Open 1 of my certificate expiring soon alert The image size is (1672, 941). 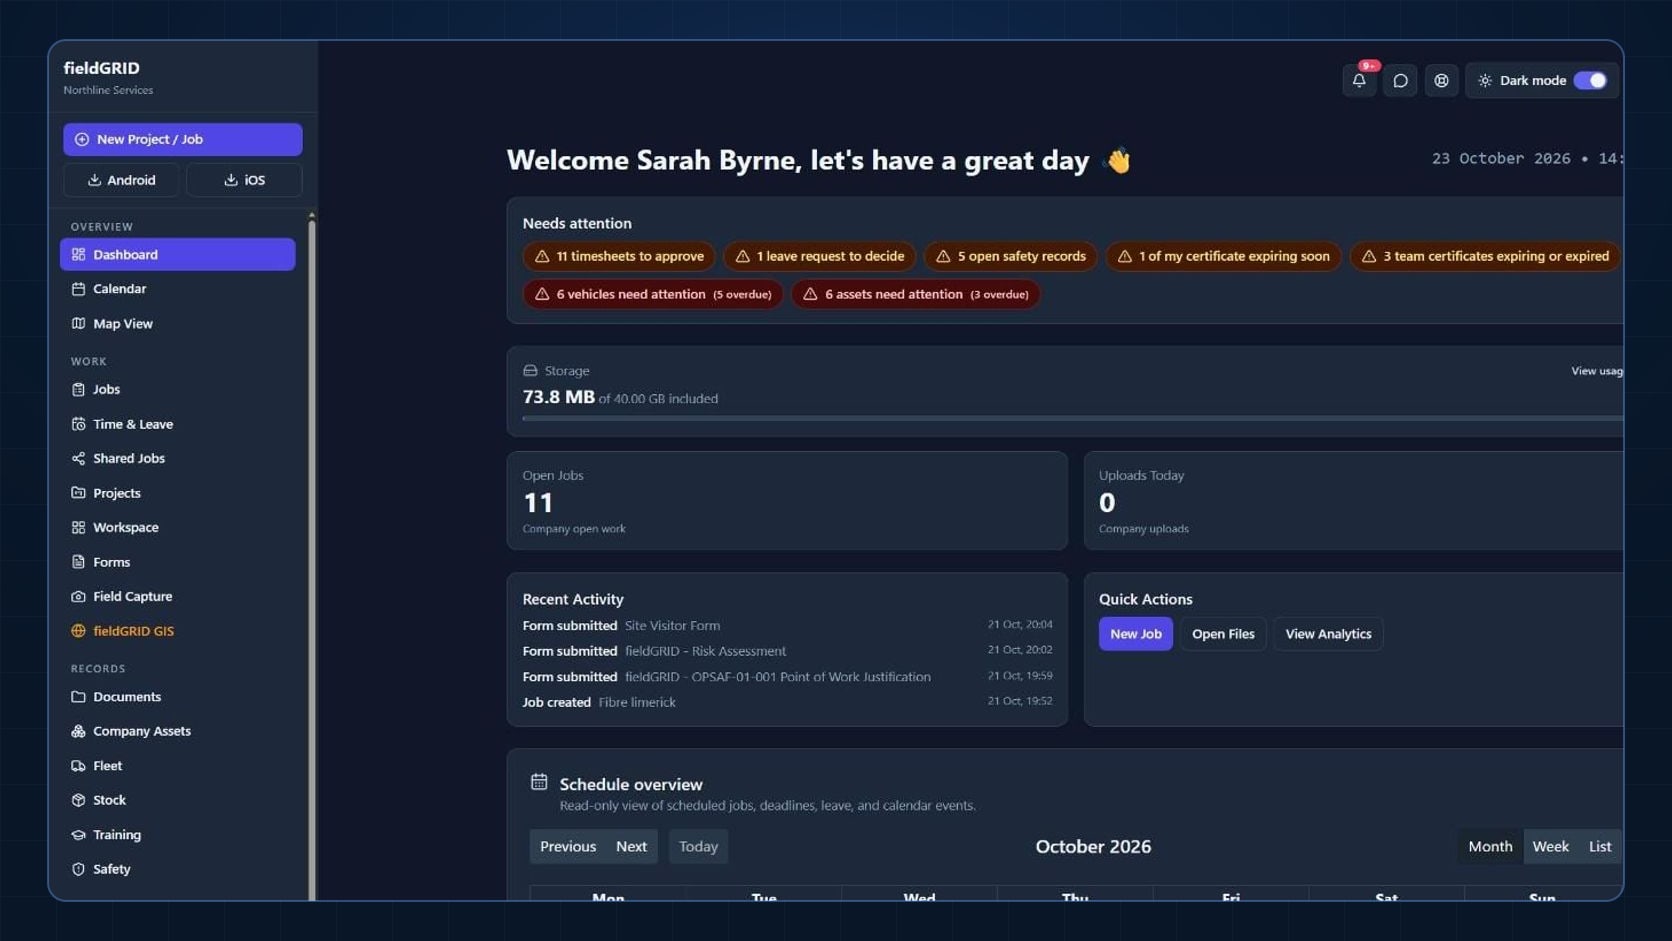(x=1224, y=257)
